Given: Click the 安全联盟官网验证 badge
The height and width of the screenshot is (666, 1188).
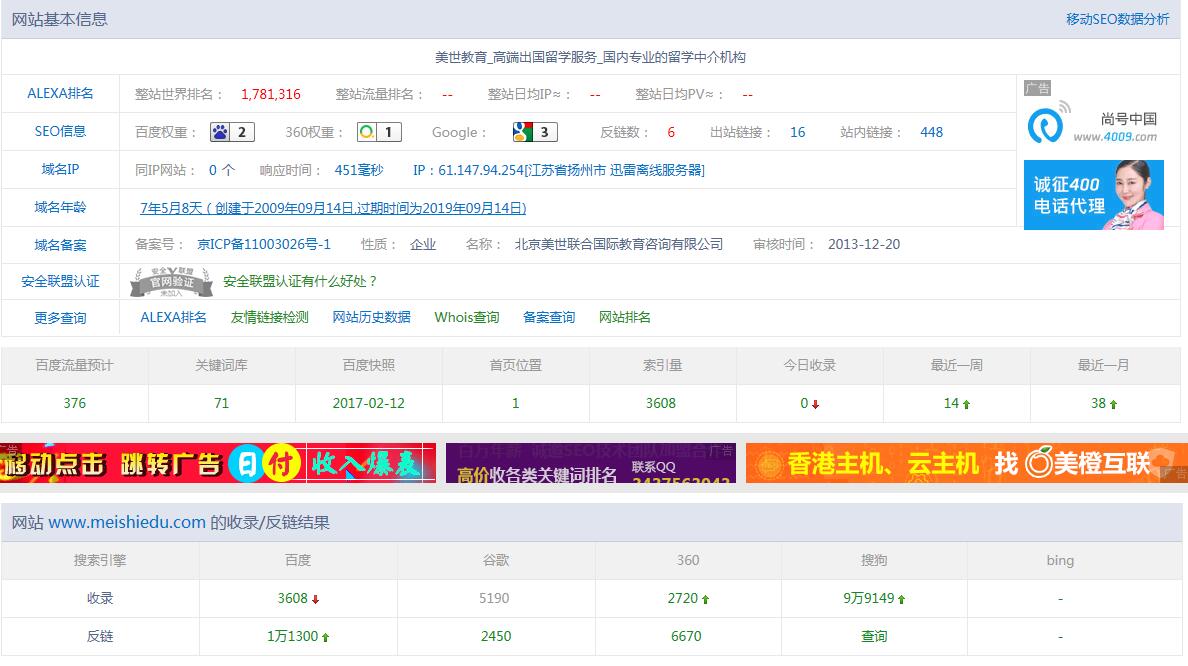Looking at the screenshot, I should coord(170,281).
